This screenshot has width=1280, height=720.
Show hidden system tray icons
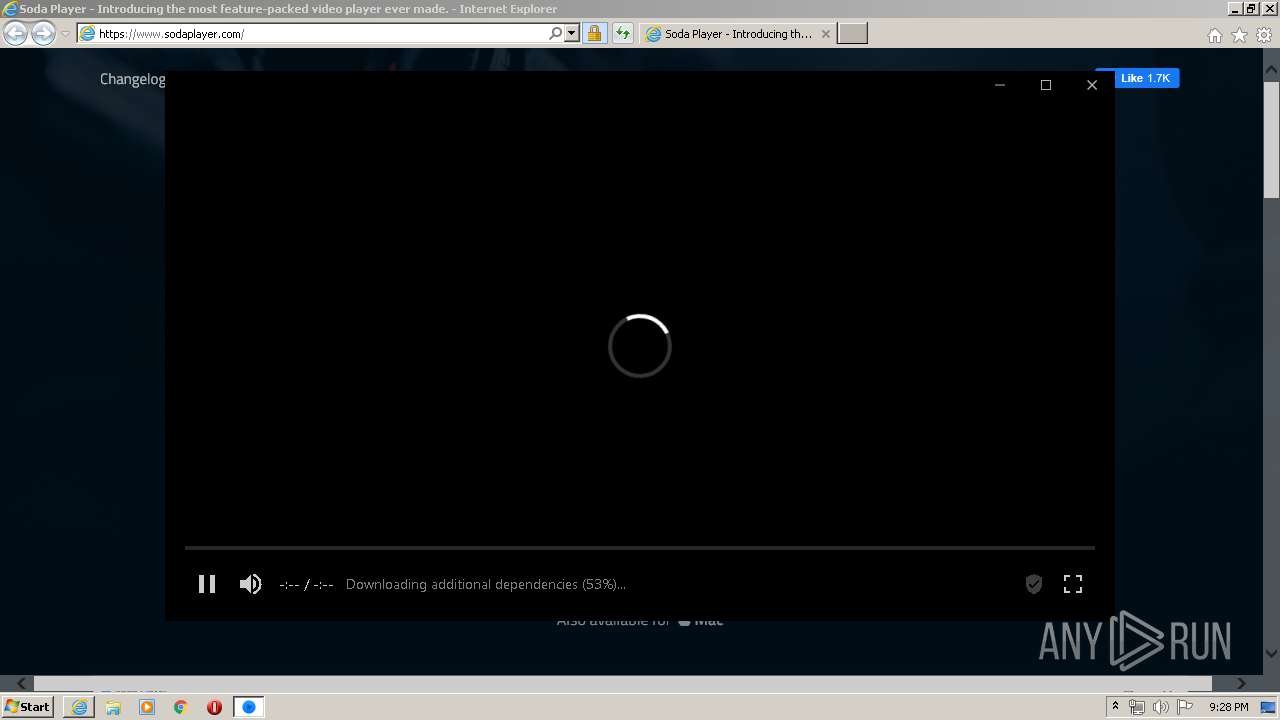point(1115,707)
